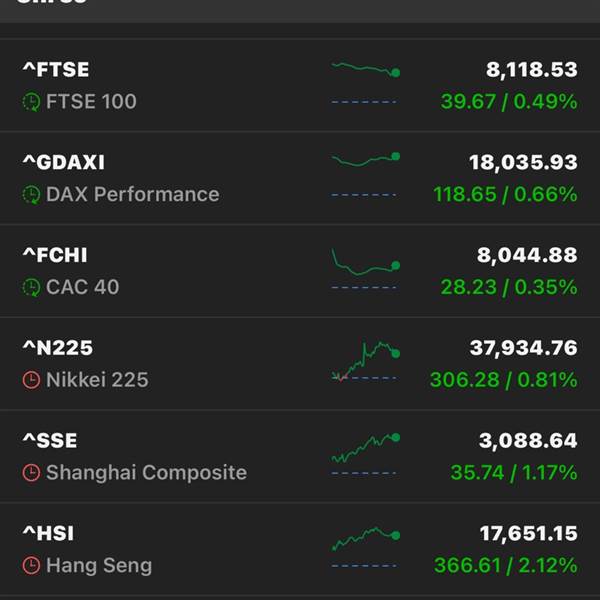Tap the red clock icon beside Shanghai Composite
This screenshot has width=600, height=600.
pos(31,473)
